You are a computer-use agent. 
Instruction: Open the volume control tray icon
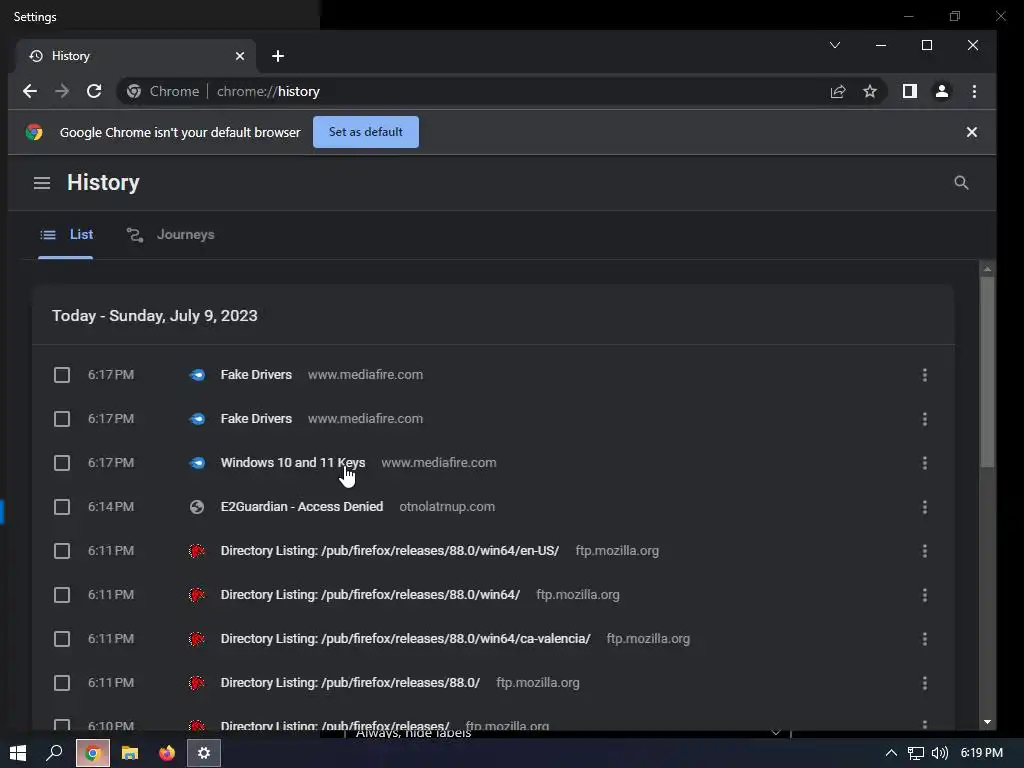940,753
